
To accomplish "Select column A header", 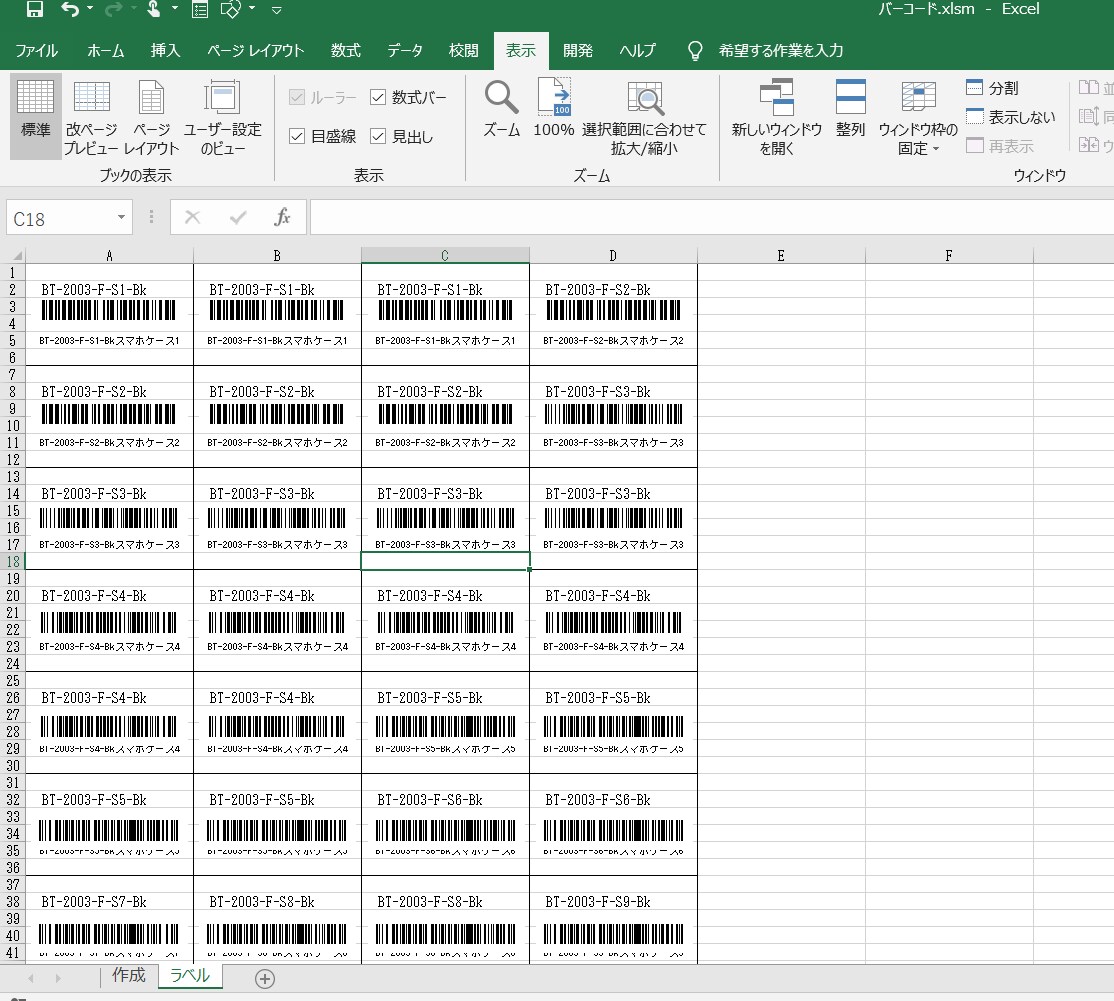I will coord(109,255).
